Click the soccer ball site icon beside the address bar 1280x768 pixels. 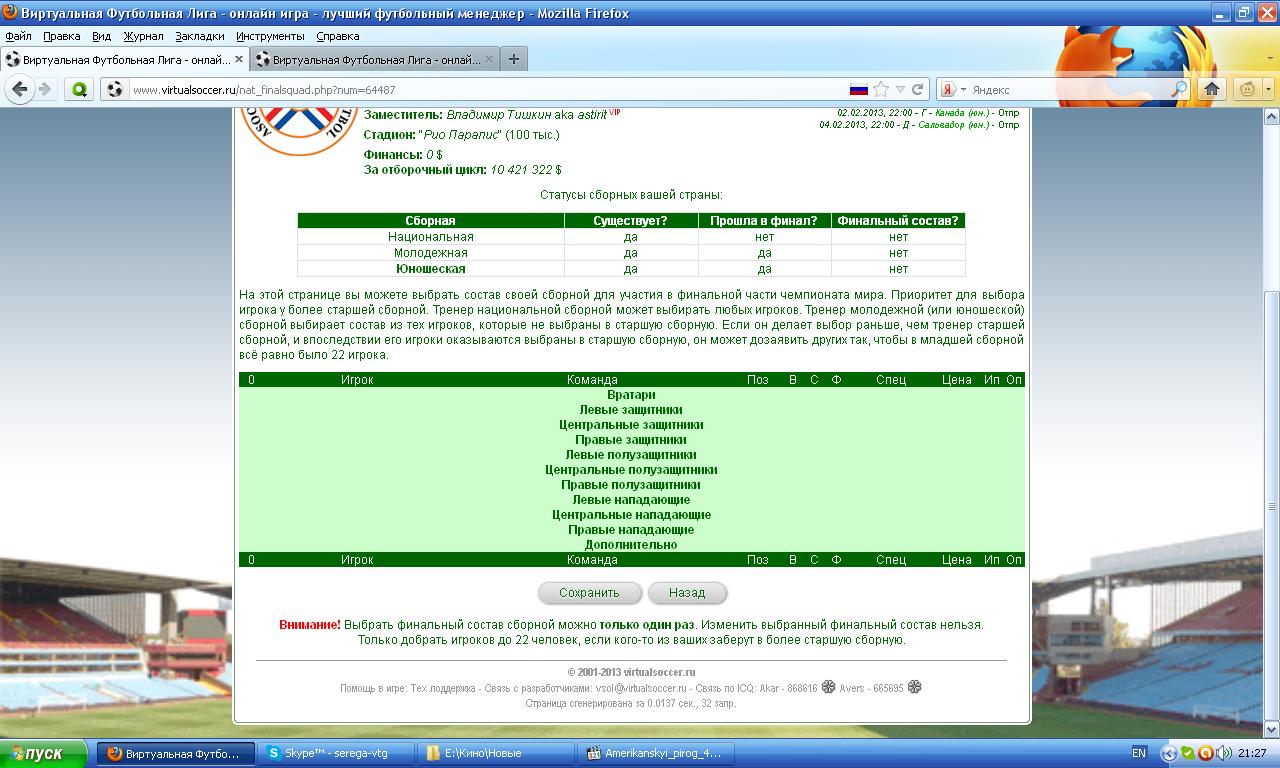(114, 89)
